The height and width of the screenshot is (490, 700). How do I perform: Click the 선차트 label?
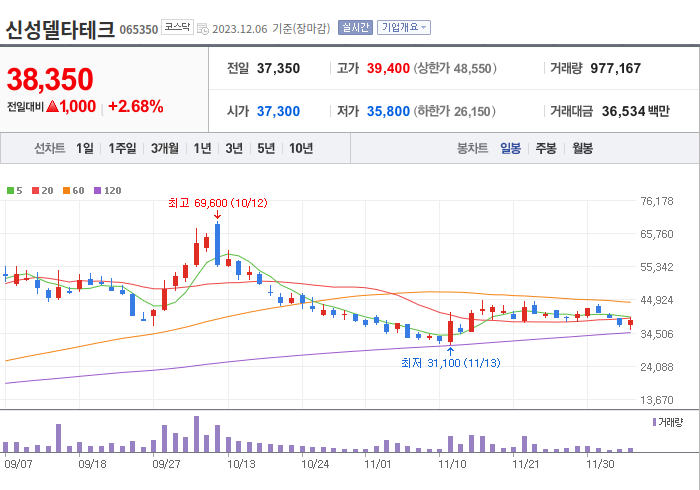click(50, 148)
